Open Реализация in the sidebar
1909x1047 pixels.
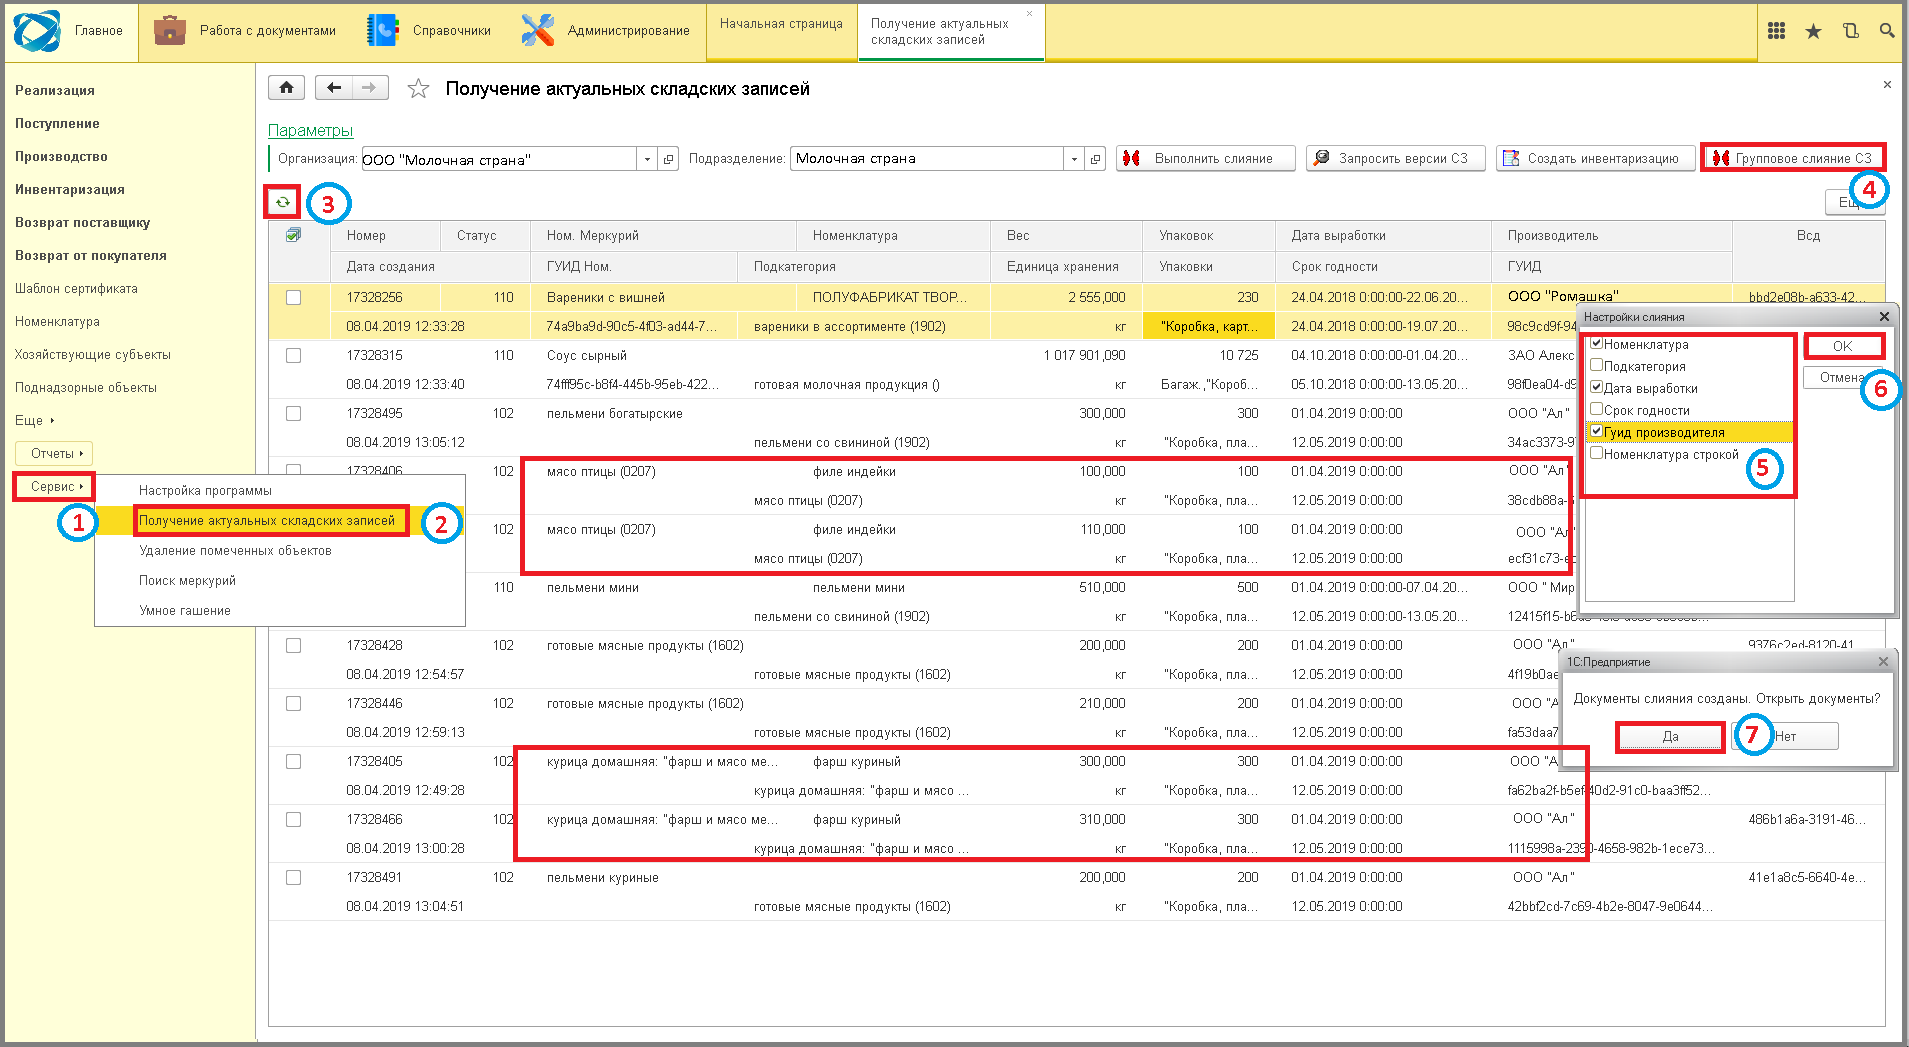click(x=55, y=90)
